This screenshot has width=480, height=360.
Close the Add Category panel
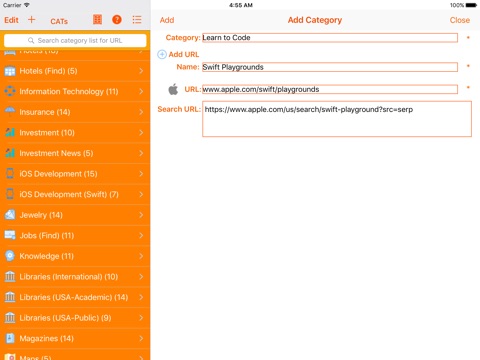[460, 20]
